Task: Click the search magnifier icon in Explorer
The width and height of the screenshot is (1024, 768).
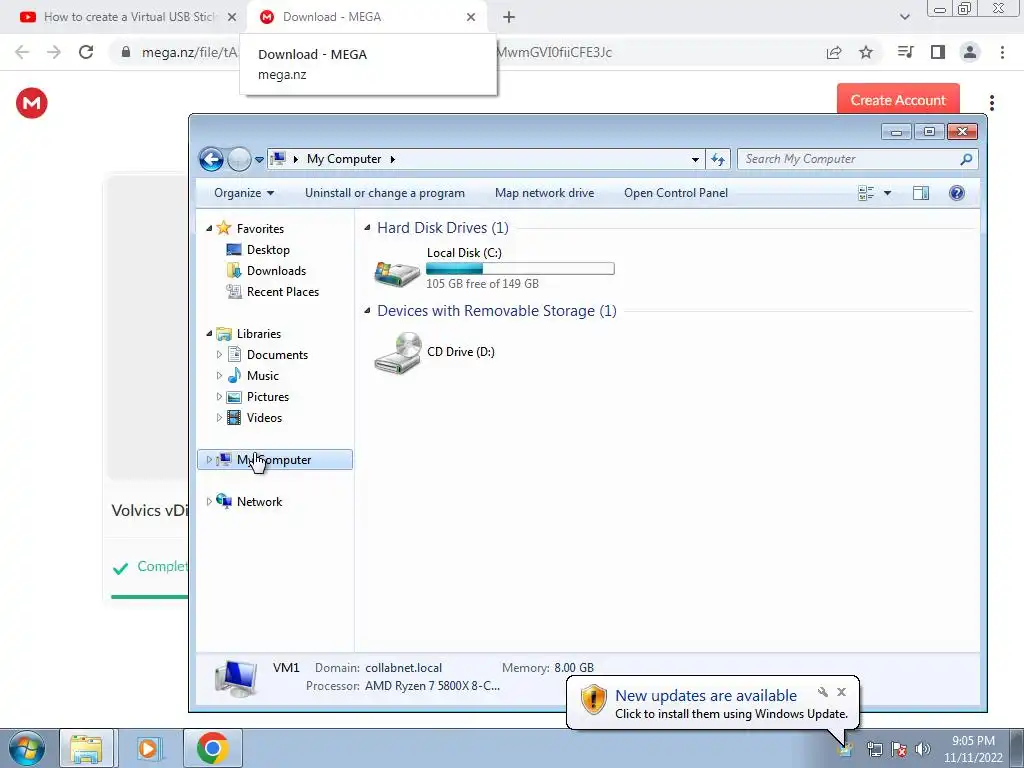Action: [x=966, y=159]
